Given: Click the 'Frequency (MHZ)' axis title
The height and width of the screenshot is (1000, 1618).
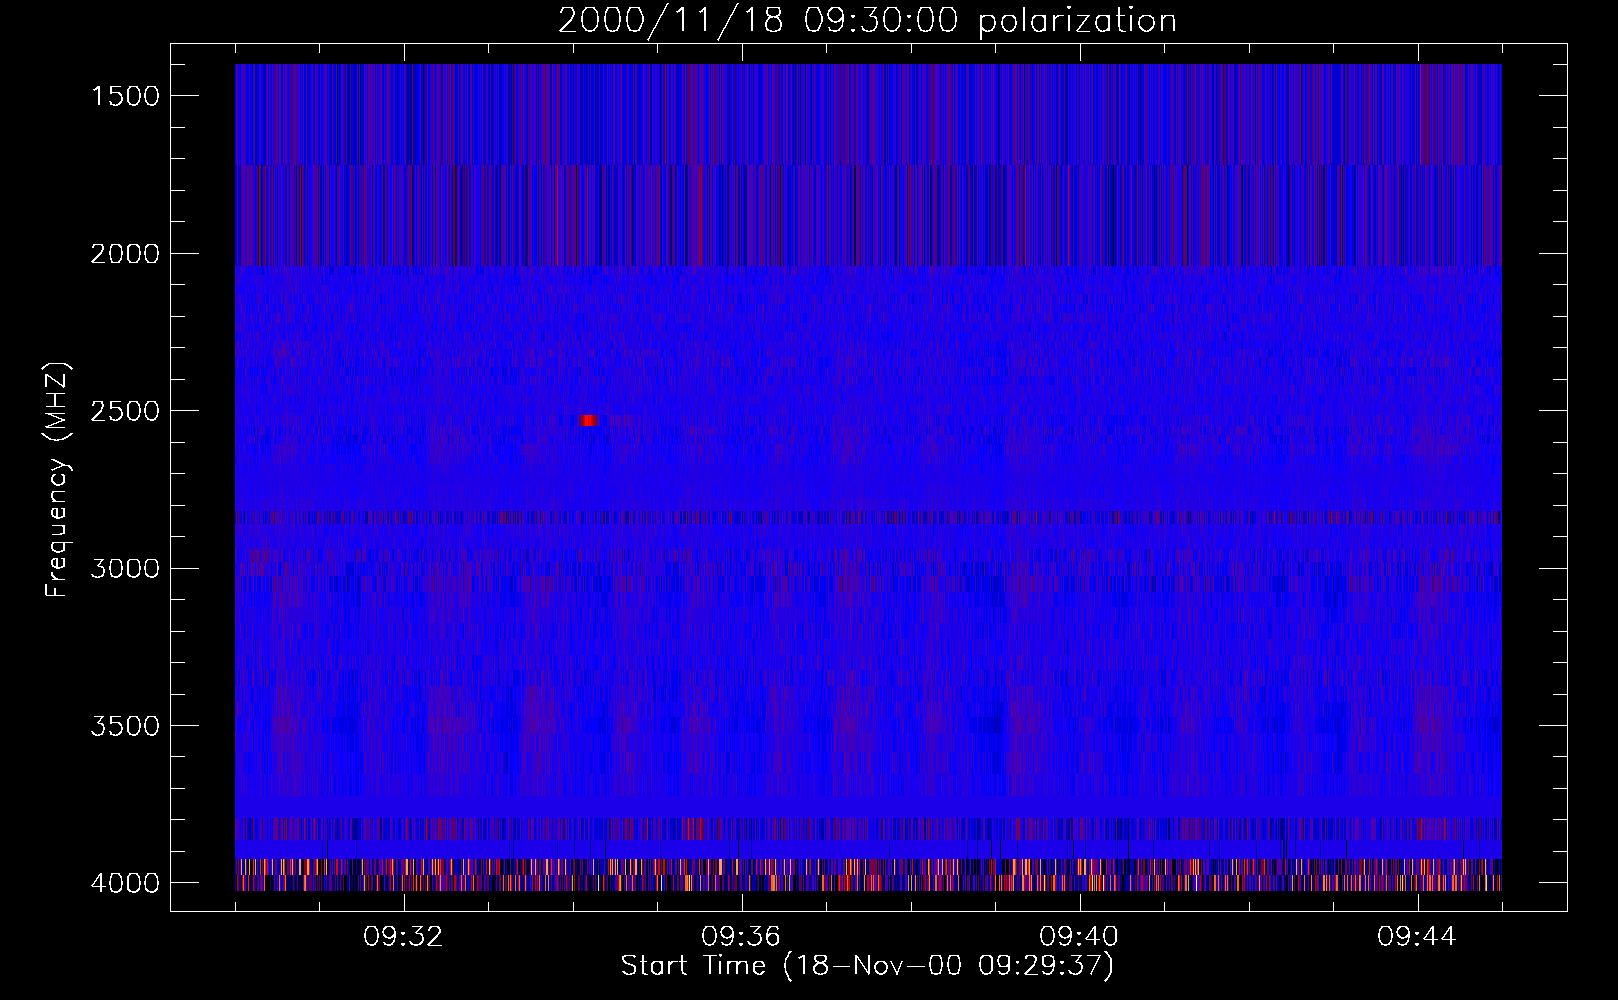Looking at the screenshot, I should (58, 479).
